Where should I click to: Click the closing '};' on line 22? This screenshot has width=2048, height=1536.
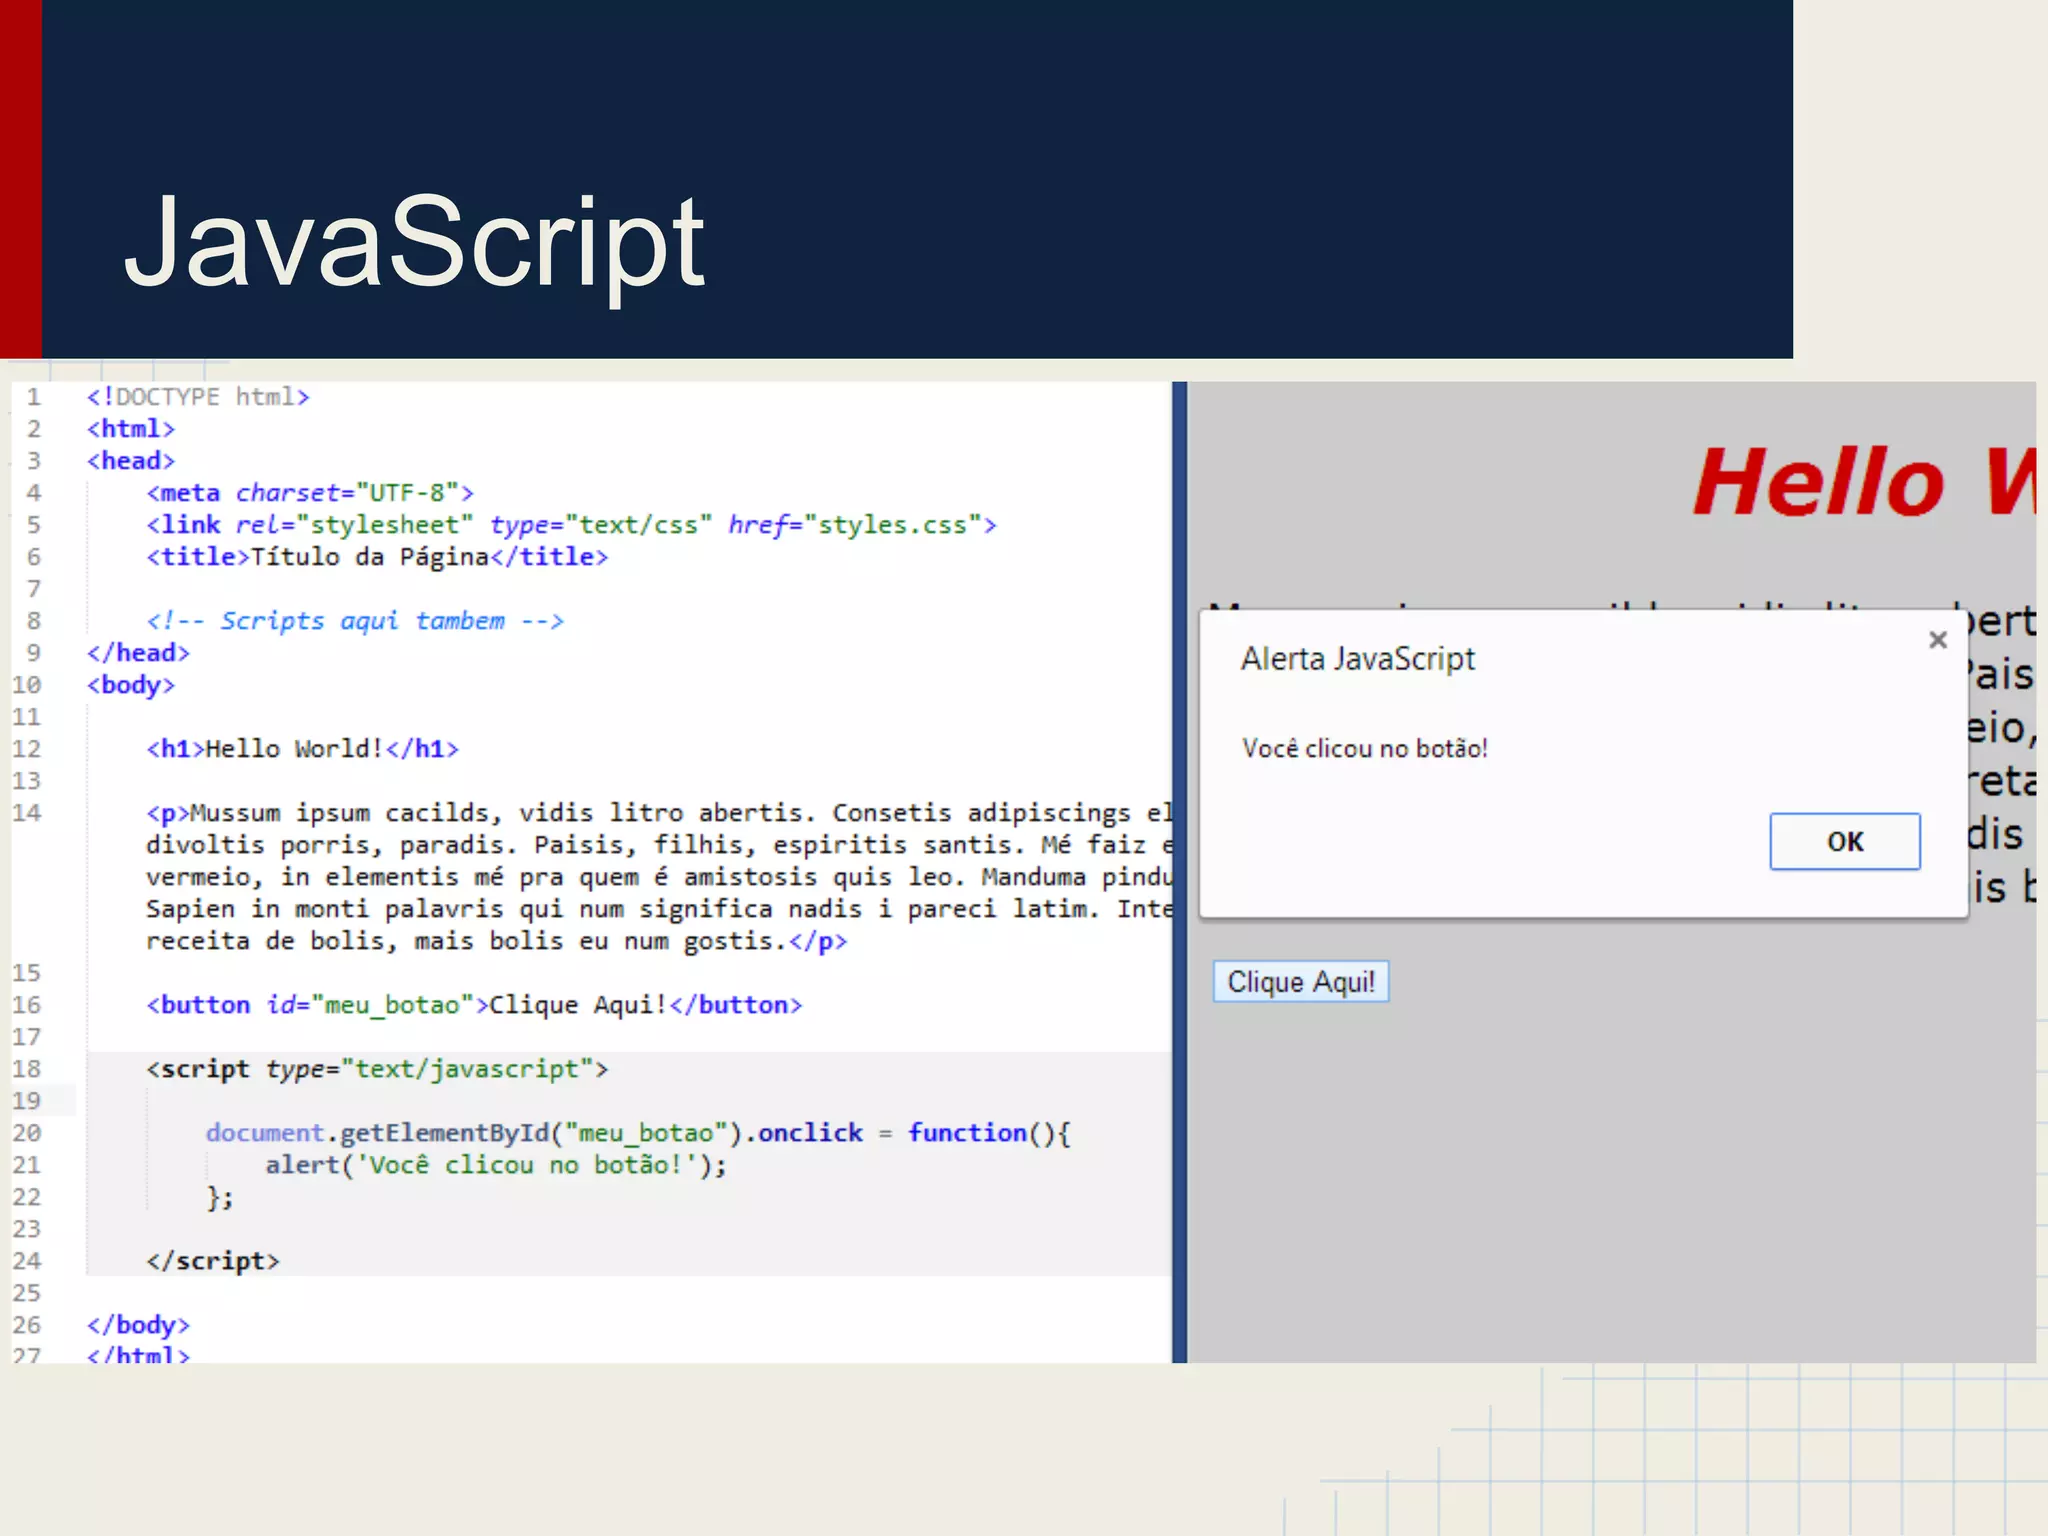tap(220, 1197)
